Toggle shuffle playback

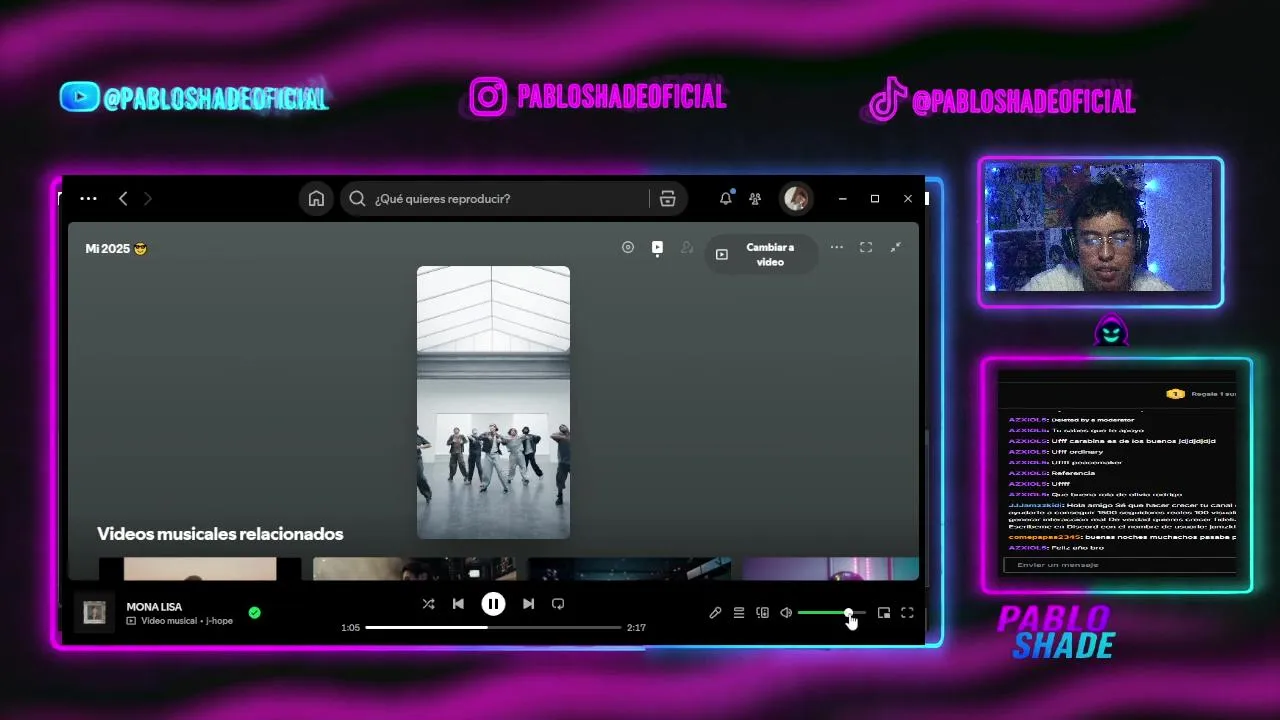point(428,604)
